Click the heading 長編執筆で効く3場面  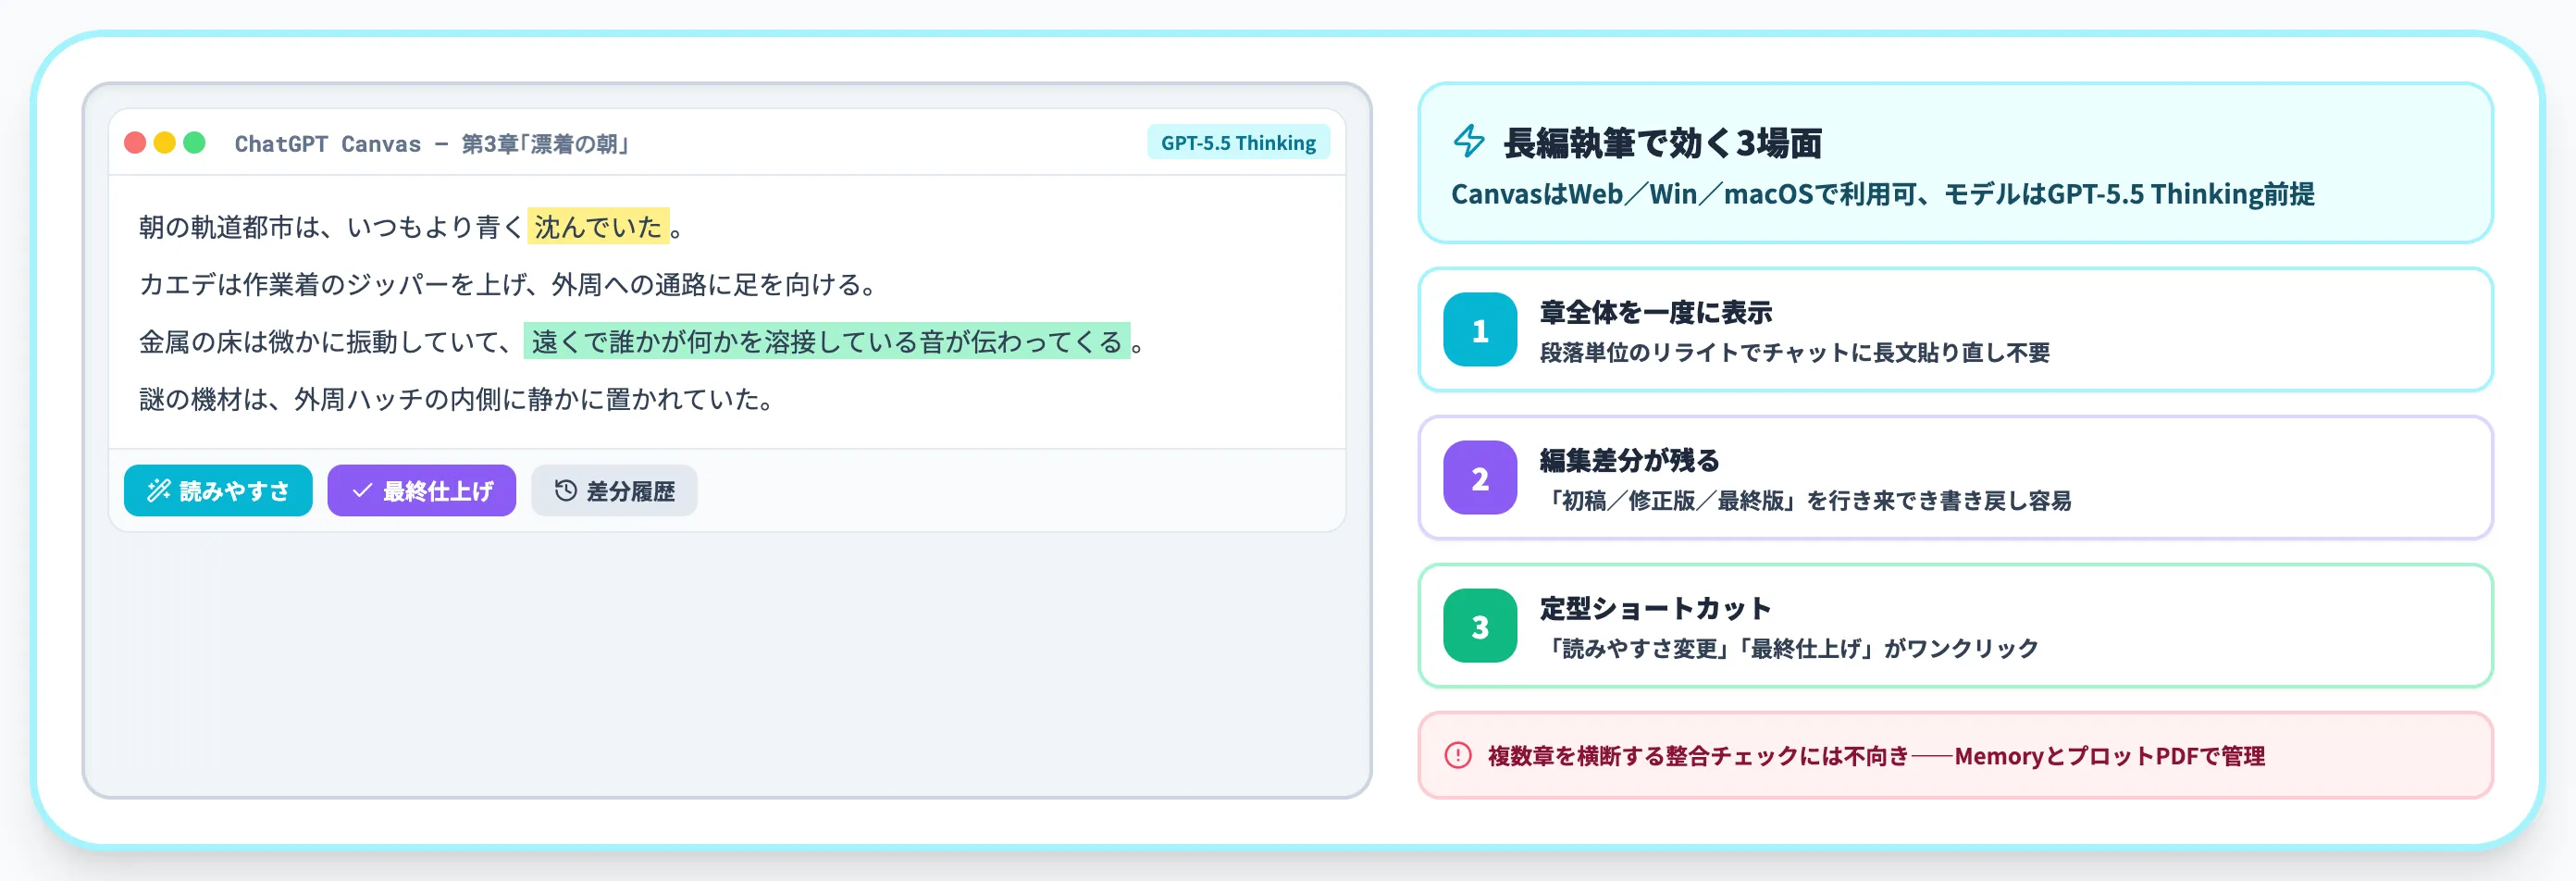click(x=1662, y=143)
